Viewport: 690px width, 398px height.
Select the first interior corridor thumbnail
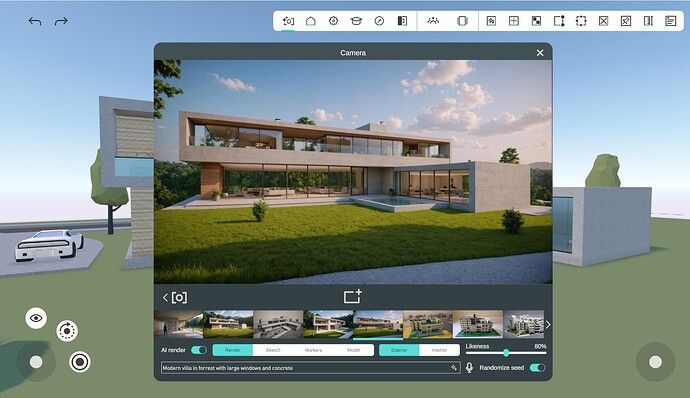point(179,324)
